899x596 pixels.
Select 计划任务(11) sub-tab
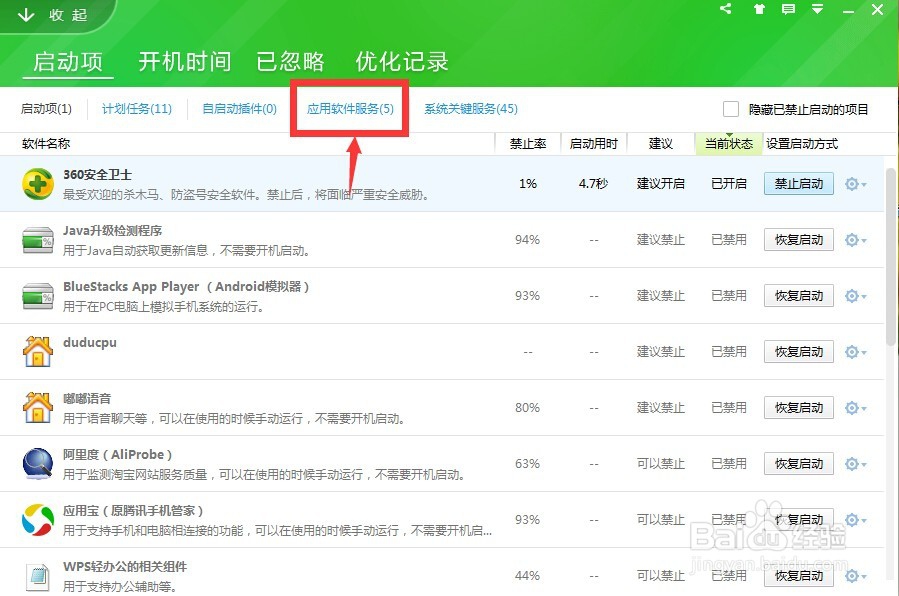tap(137, 109)
